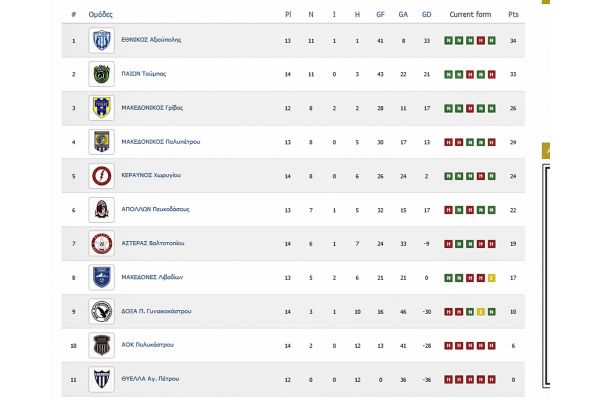The height and width of the screenshot is (400, 600).
Task: Click the Ομάδες column header
Action: [100, 15]
